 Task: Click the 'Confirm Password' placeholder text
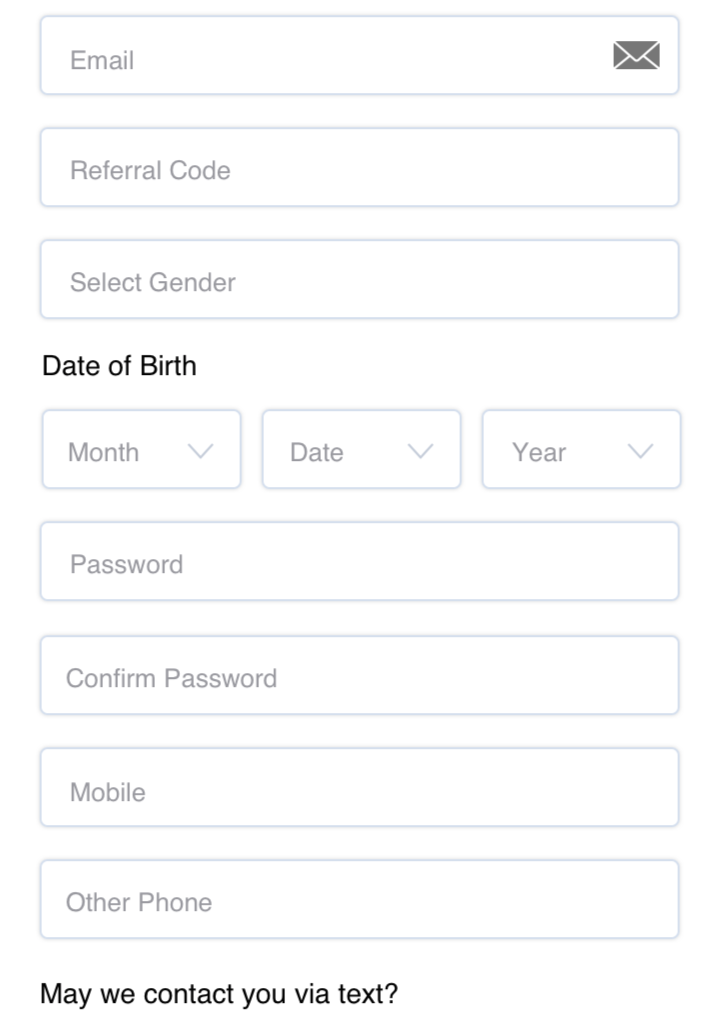click(171, 678)
